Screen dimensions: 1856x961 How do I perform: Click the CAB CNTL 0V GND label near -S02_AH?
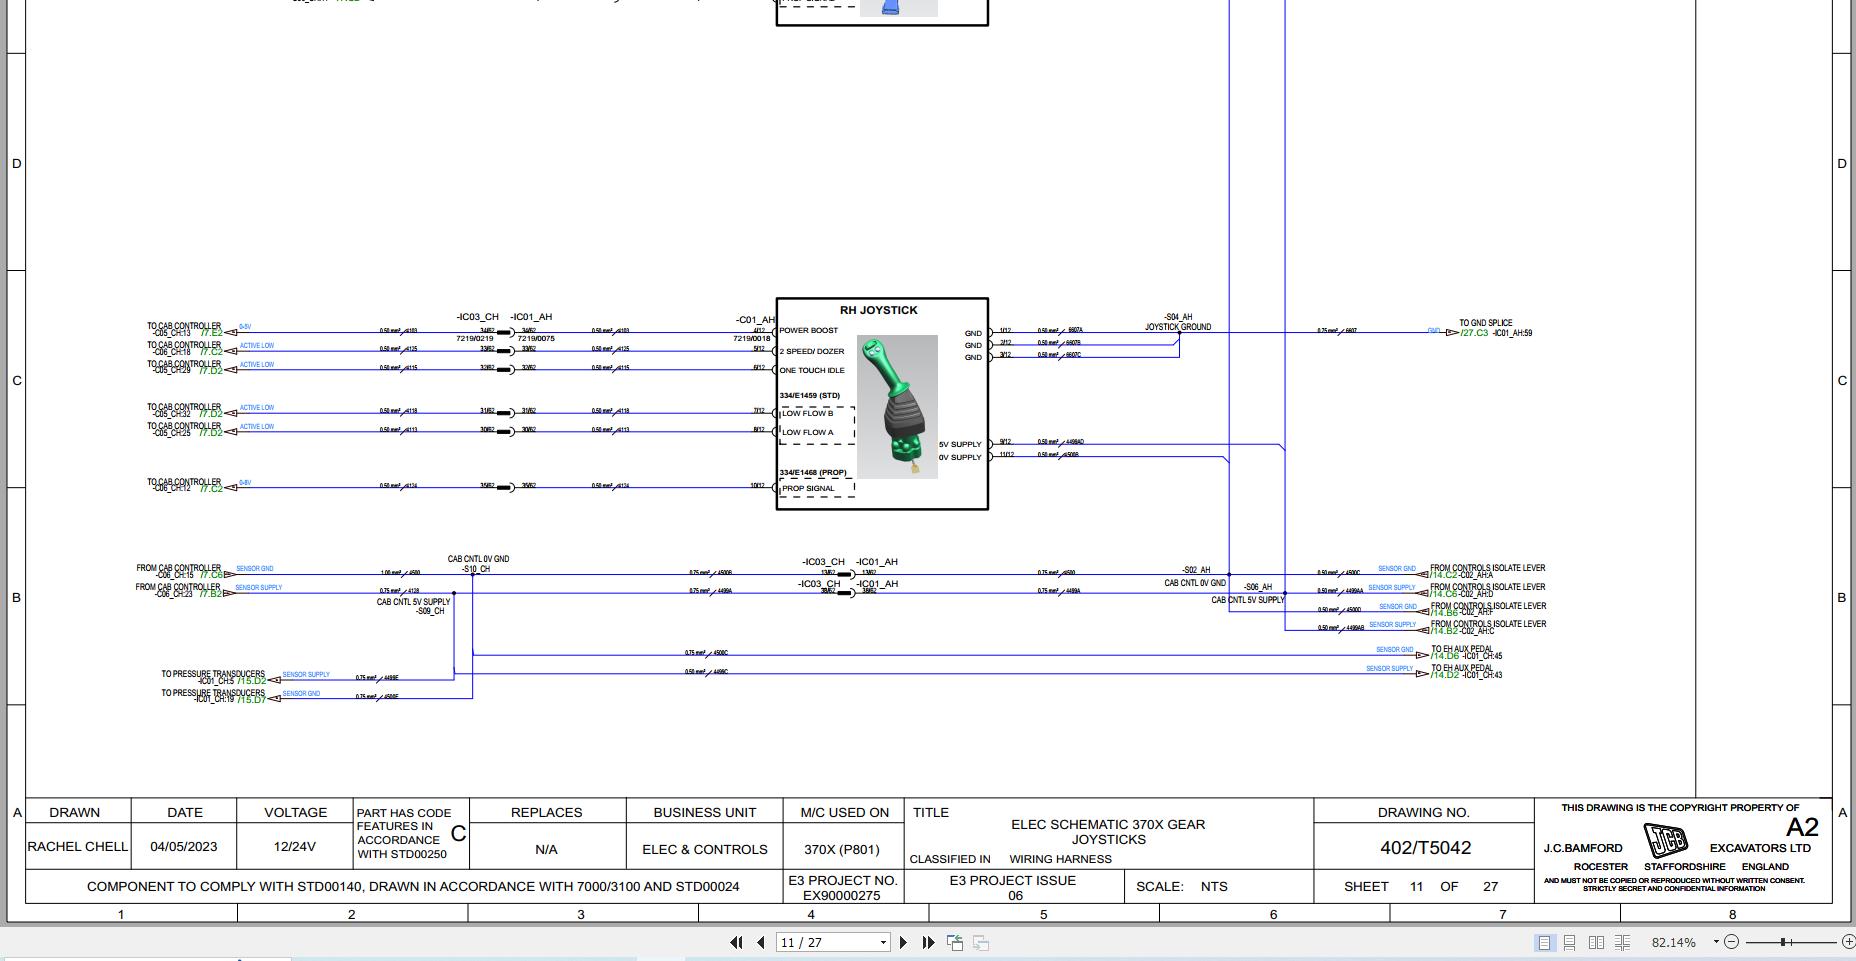click(1195, 583)
